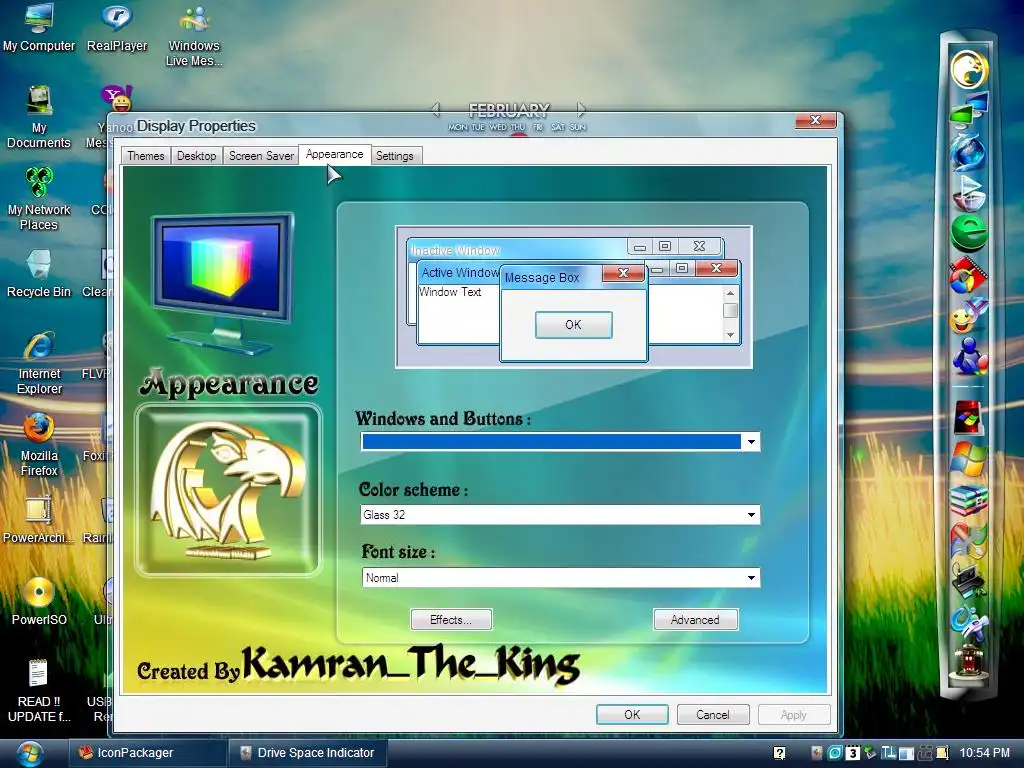Open My Network Places on desktop

coord(39,199)
